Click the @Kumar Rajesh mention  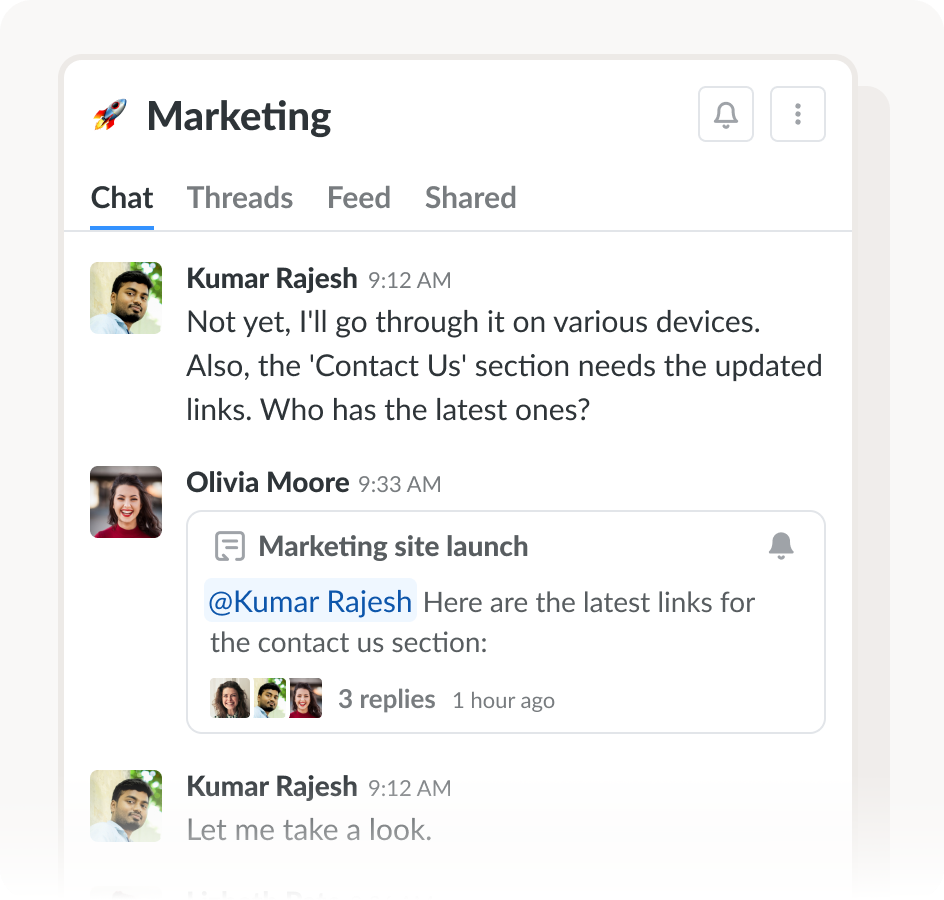[x=310, y=601]
